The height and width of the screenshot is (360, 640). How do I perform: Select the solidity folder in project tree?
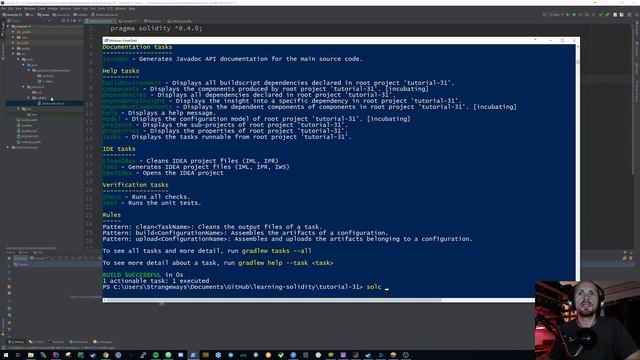click(39, 98)
